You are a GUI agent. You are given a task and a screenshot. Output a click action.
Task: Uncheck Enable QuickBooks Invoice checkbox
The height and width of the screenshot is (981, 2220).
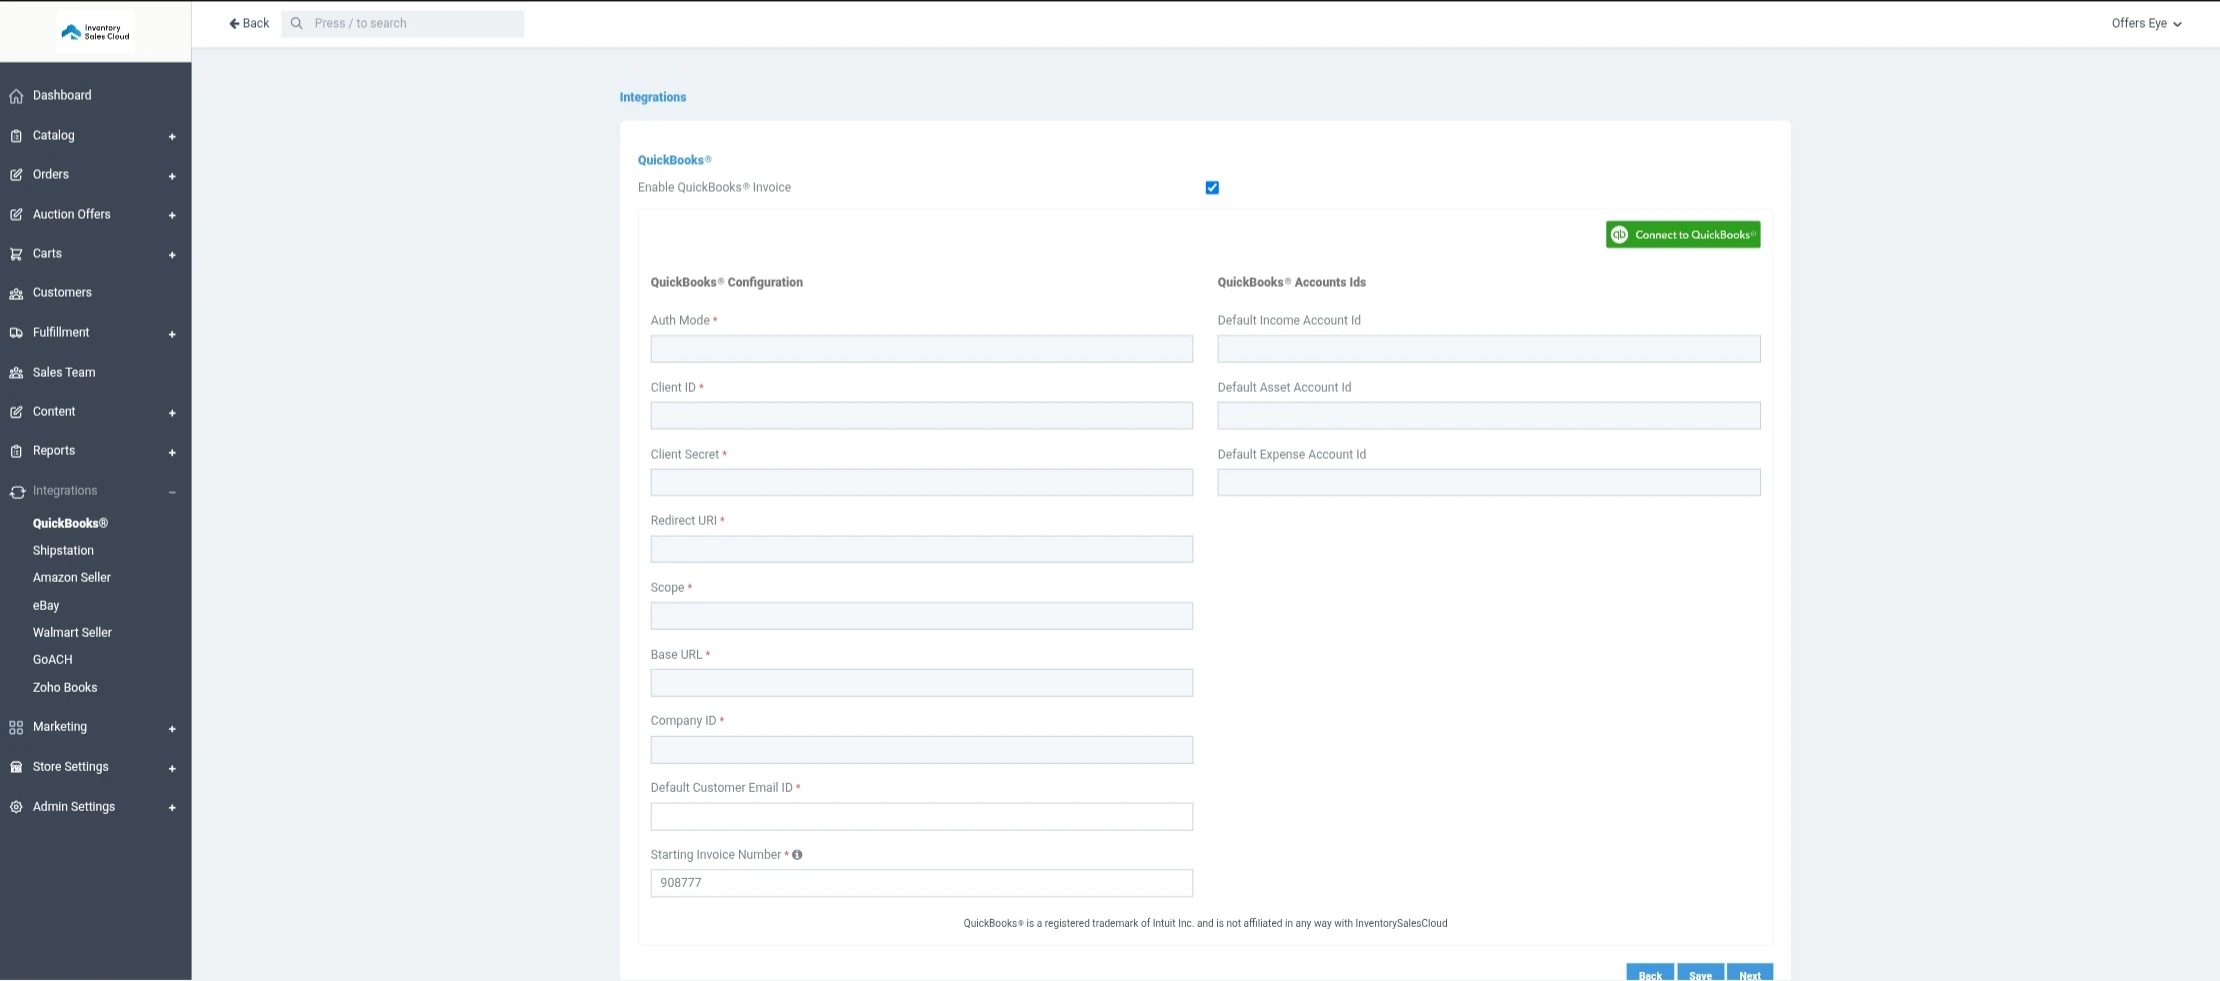point(1212,188)
